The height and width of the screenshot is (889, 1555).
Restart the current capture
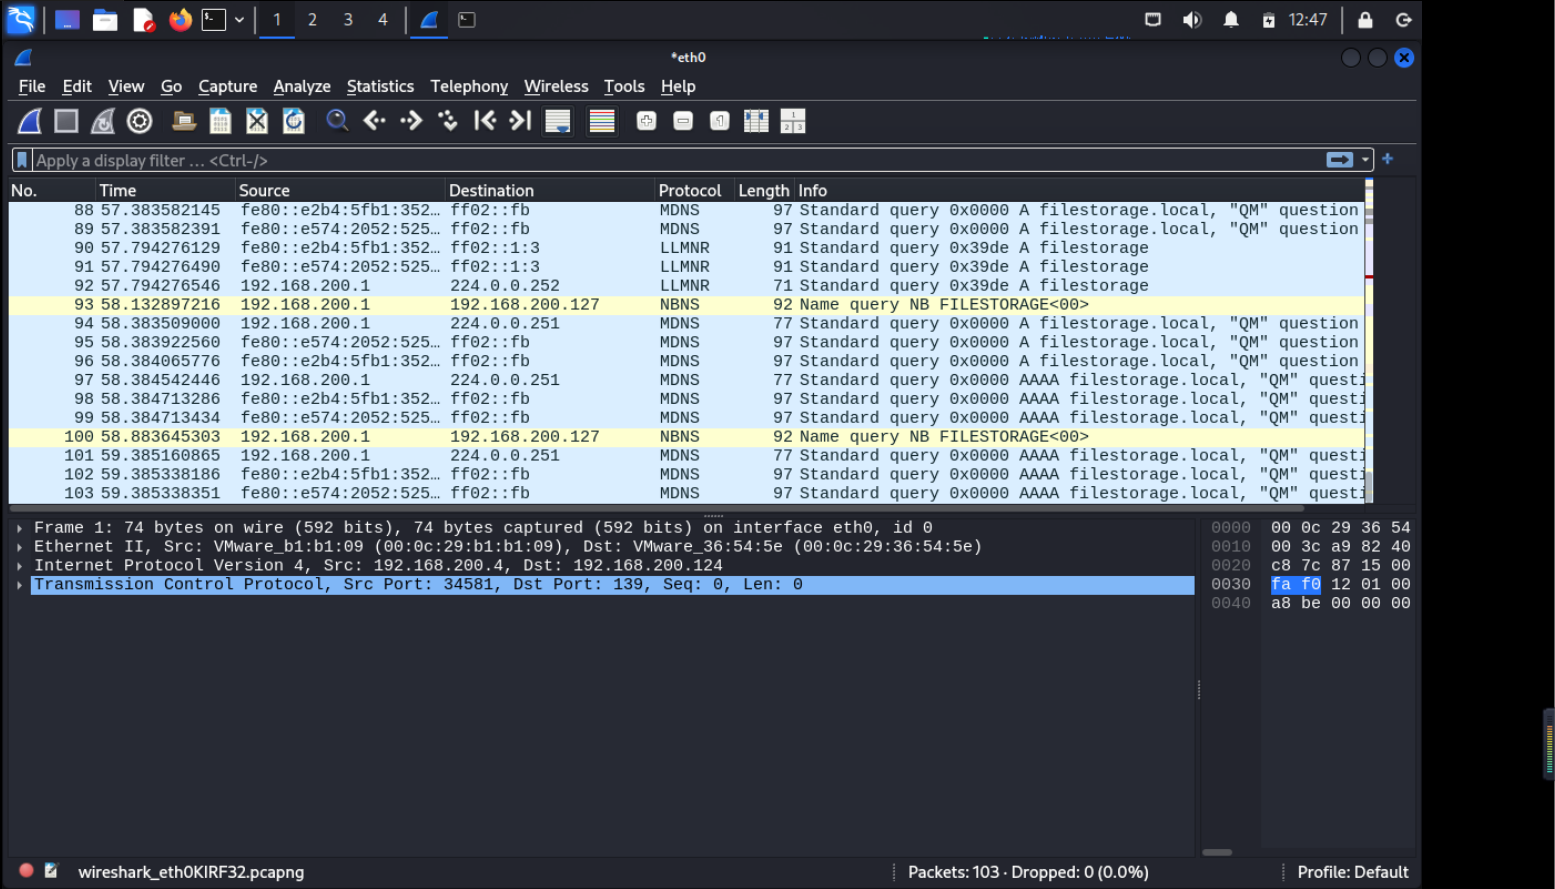click(x=103, y=121)
